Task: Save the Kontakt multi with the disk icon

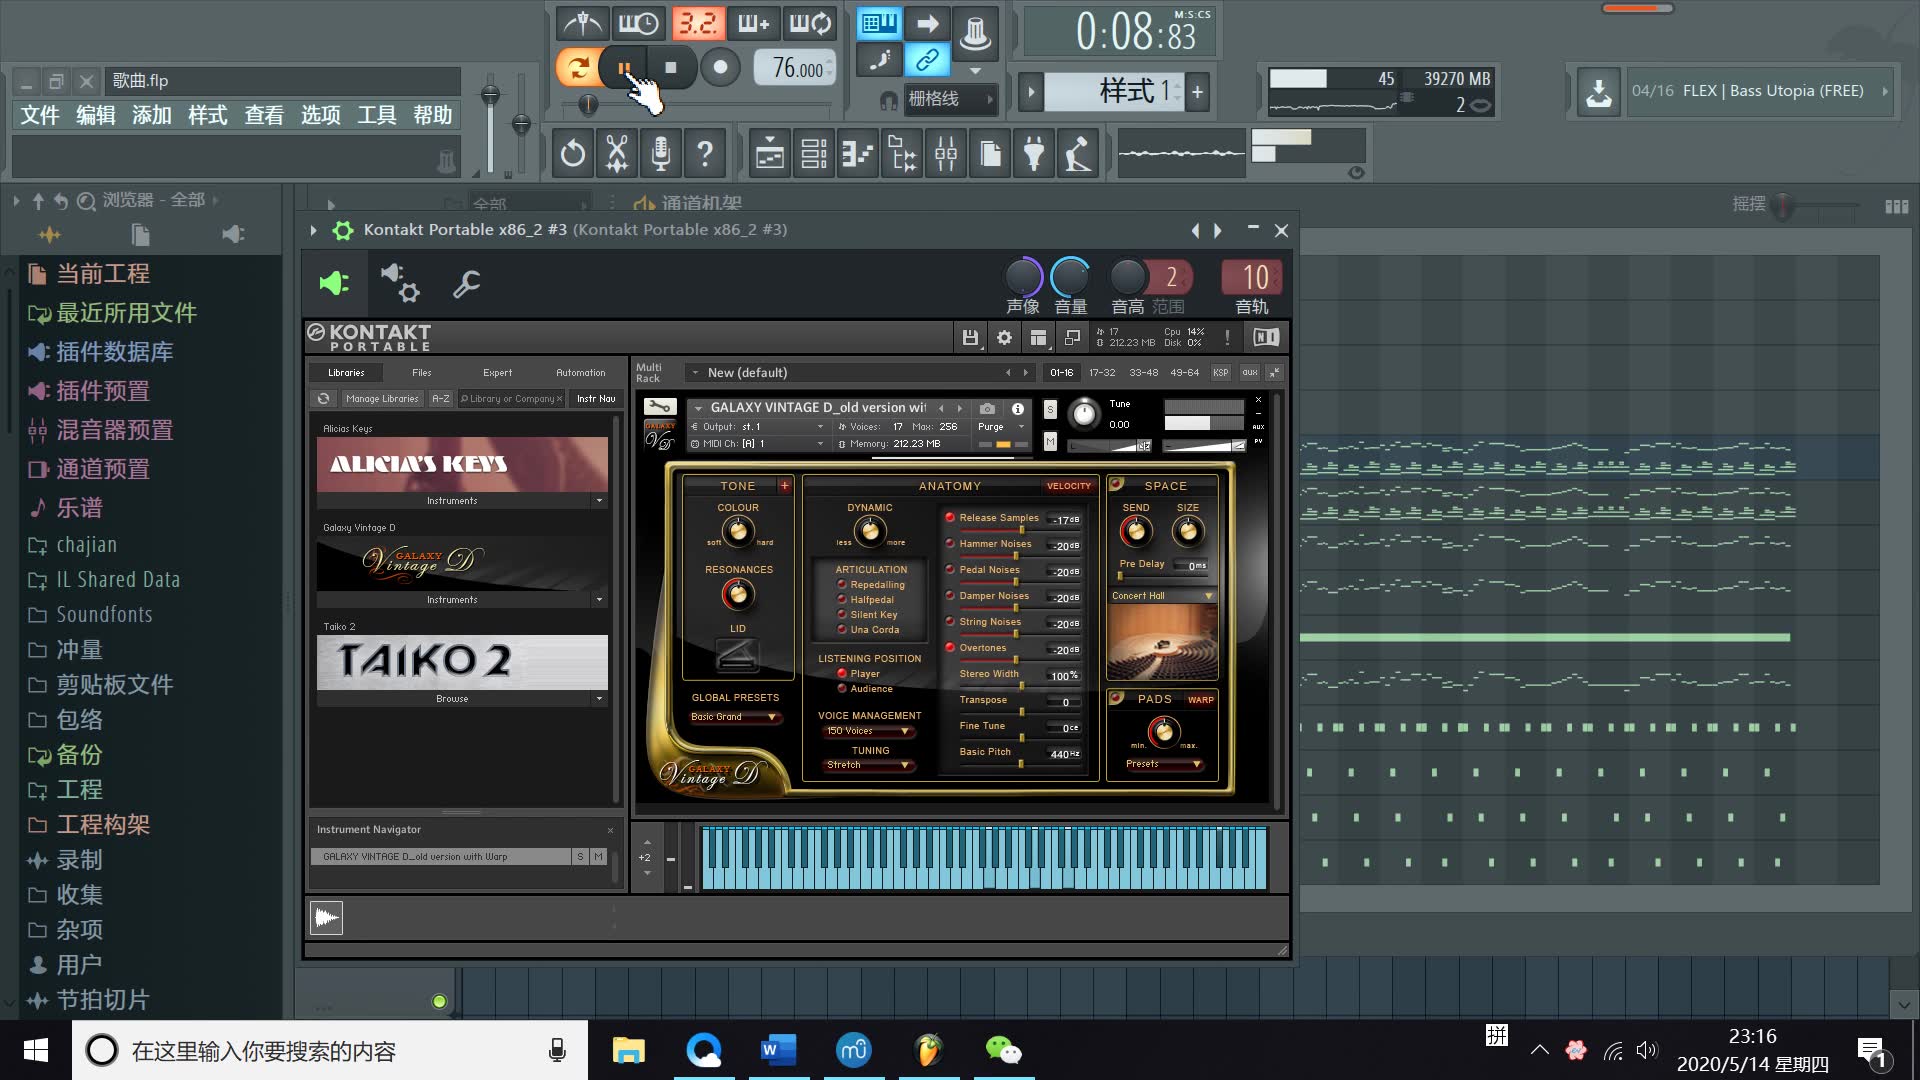Action: click(970, 337)
